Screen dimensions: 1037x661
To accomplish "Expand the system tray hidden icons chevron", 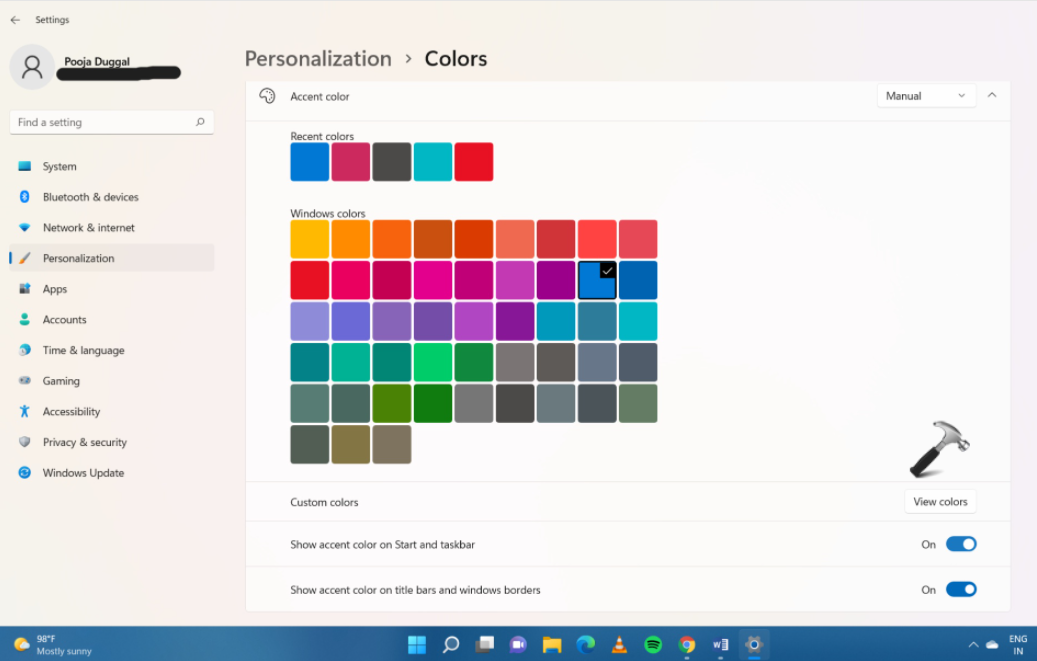I will (x=973, y=645).
